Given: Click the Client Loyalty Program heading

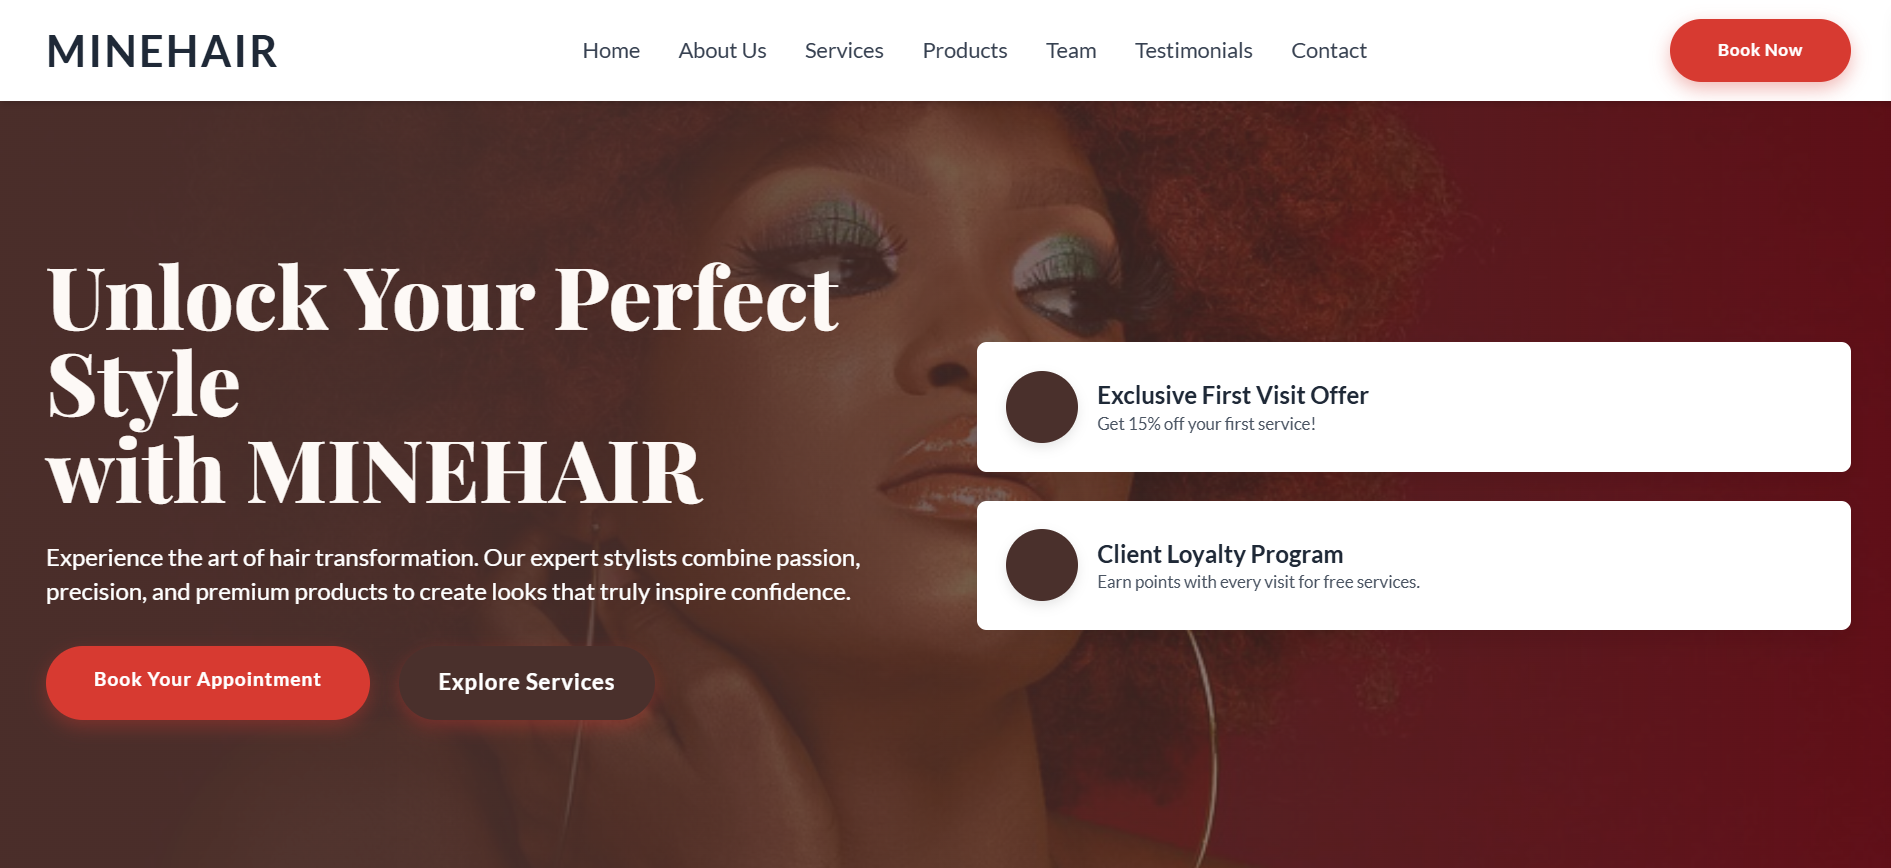Looking at the screenshot, I should 1220,554.
